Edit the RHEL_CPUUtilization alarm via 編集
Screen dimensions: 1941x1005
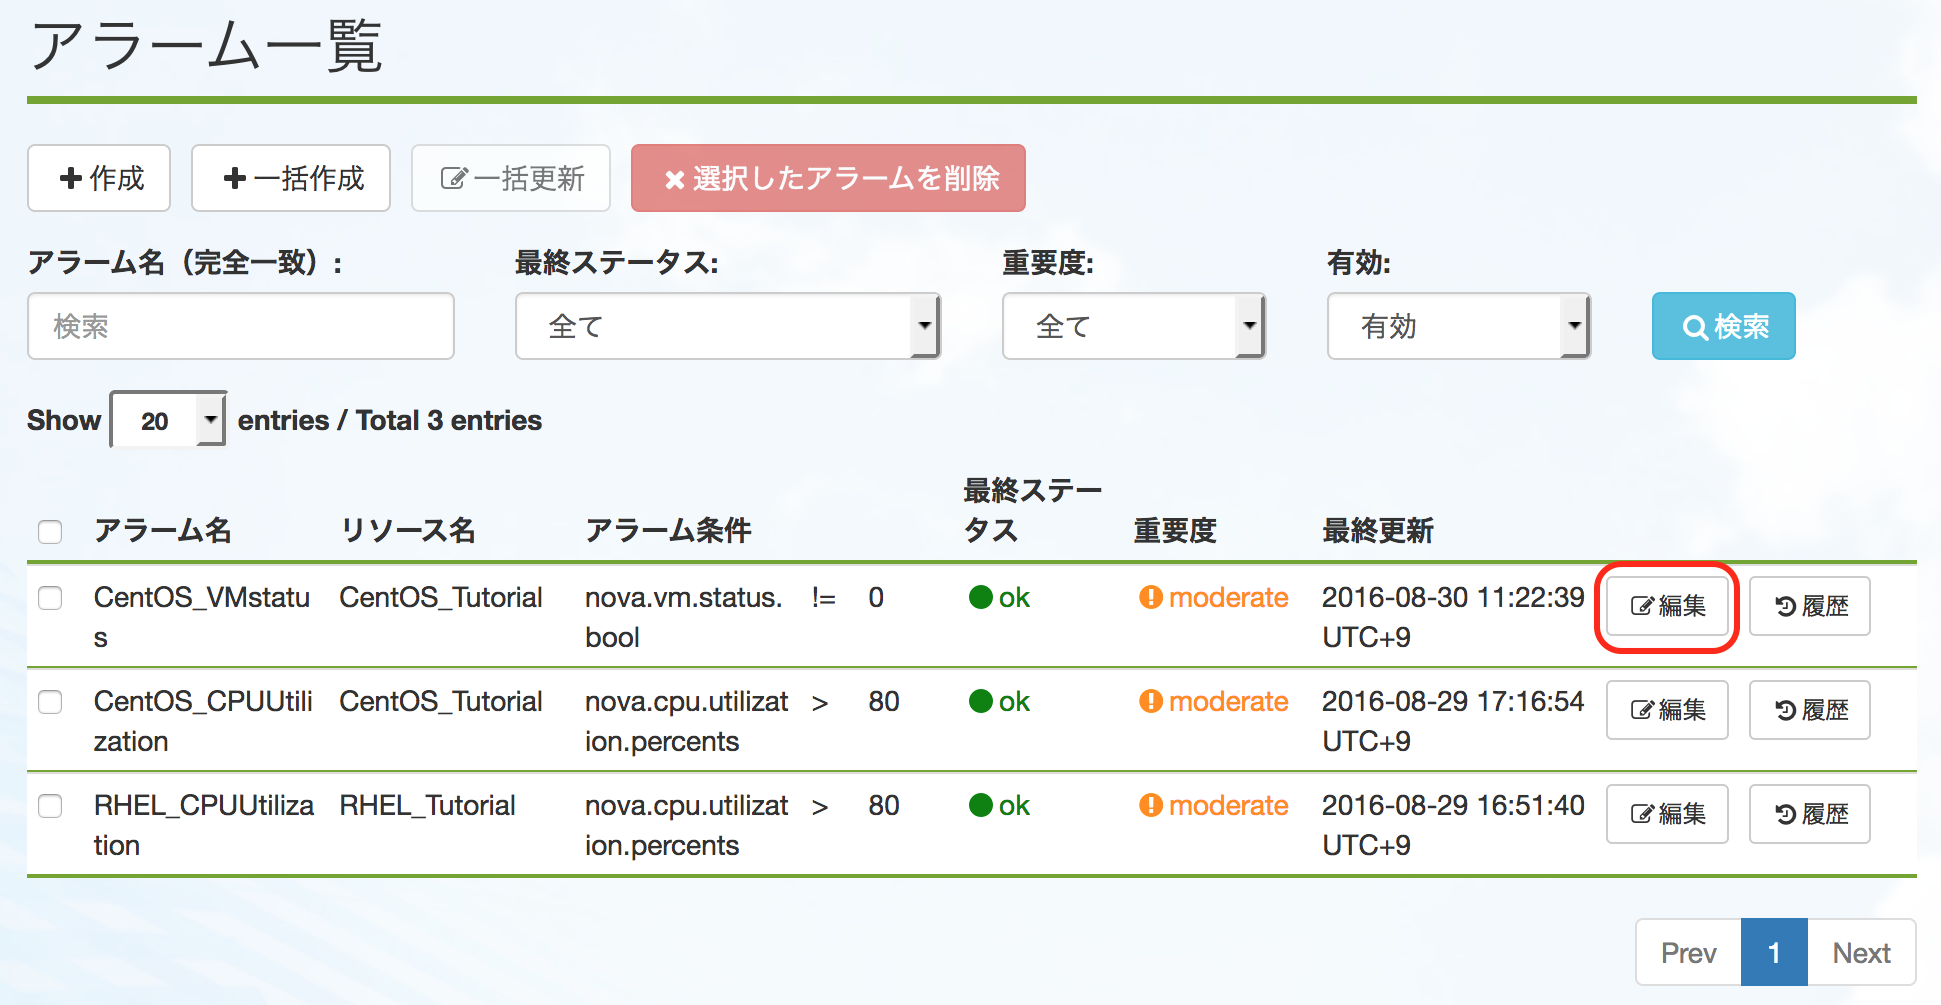[1667, 814]
